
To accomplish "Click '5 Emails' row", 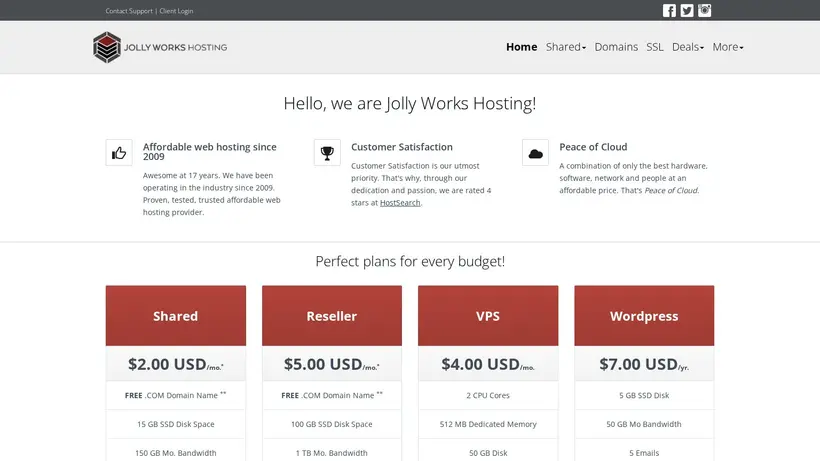I will coord(644,450).
